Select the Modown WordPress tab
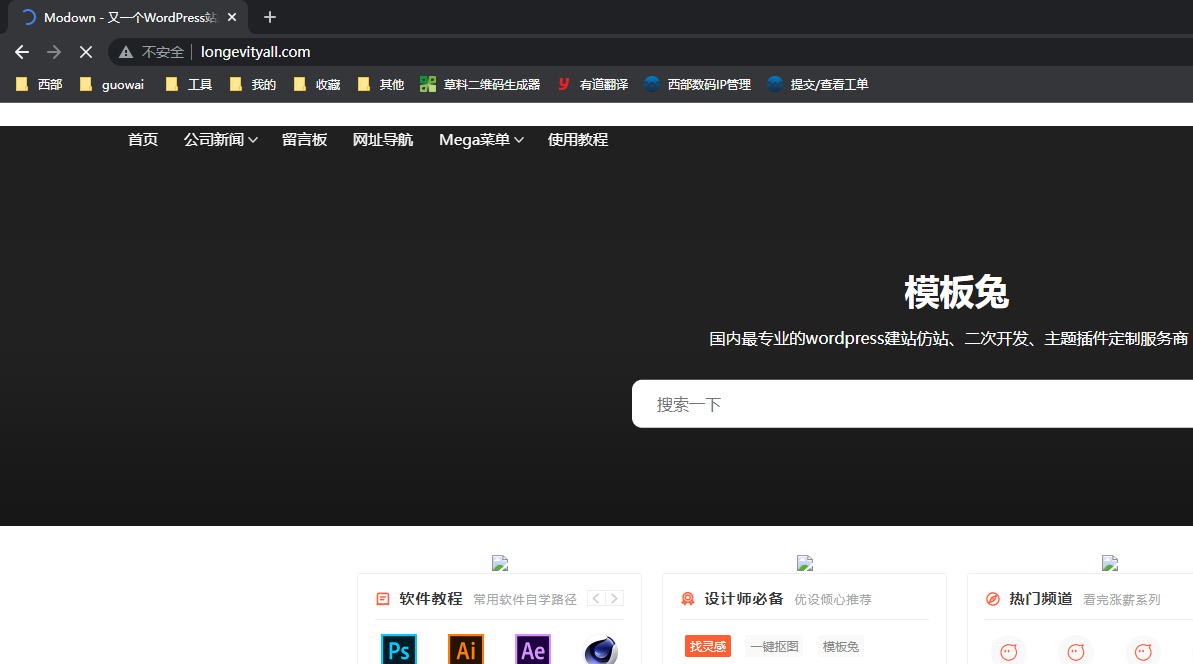Viewport: 1193px width, 664px height. 129,17
